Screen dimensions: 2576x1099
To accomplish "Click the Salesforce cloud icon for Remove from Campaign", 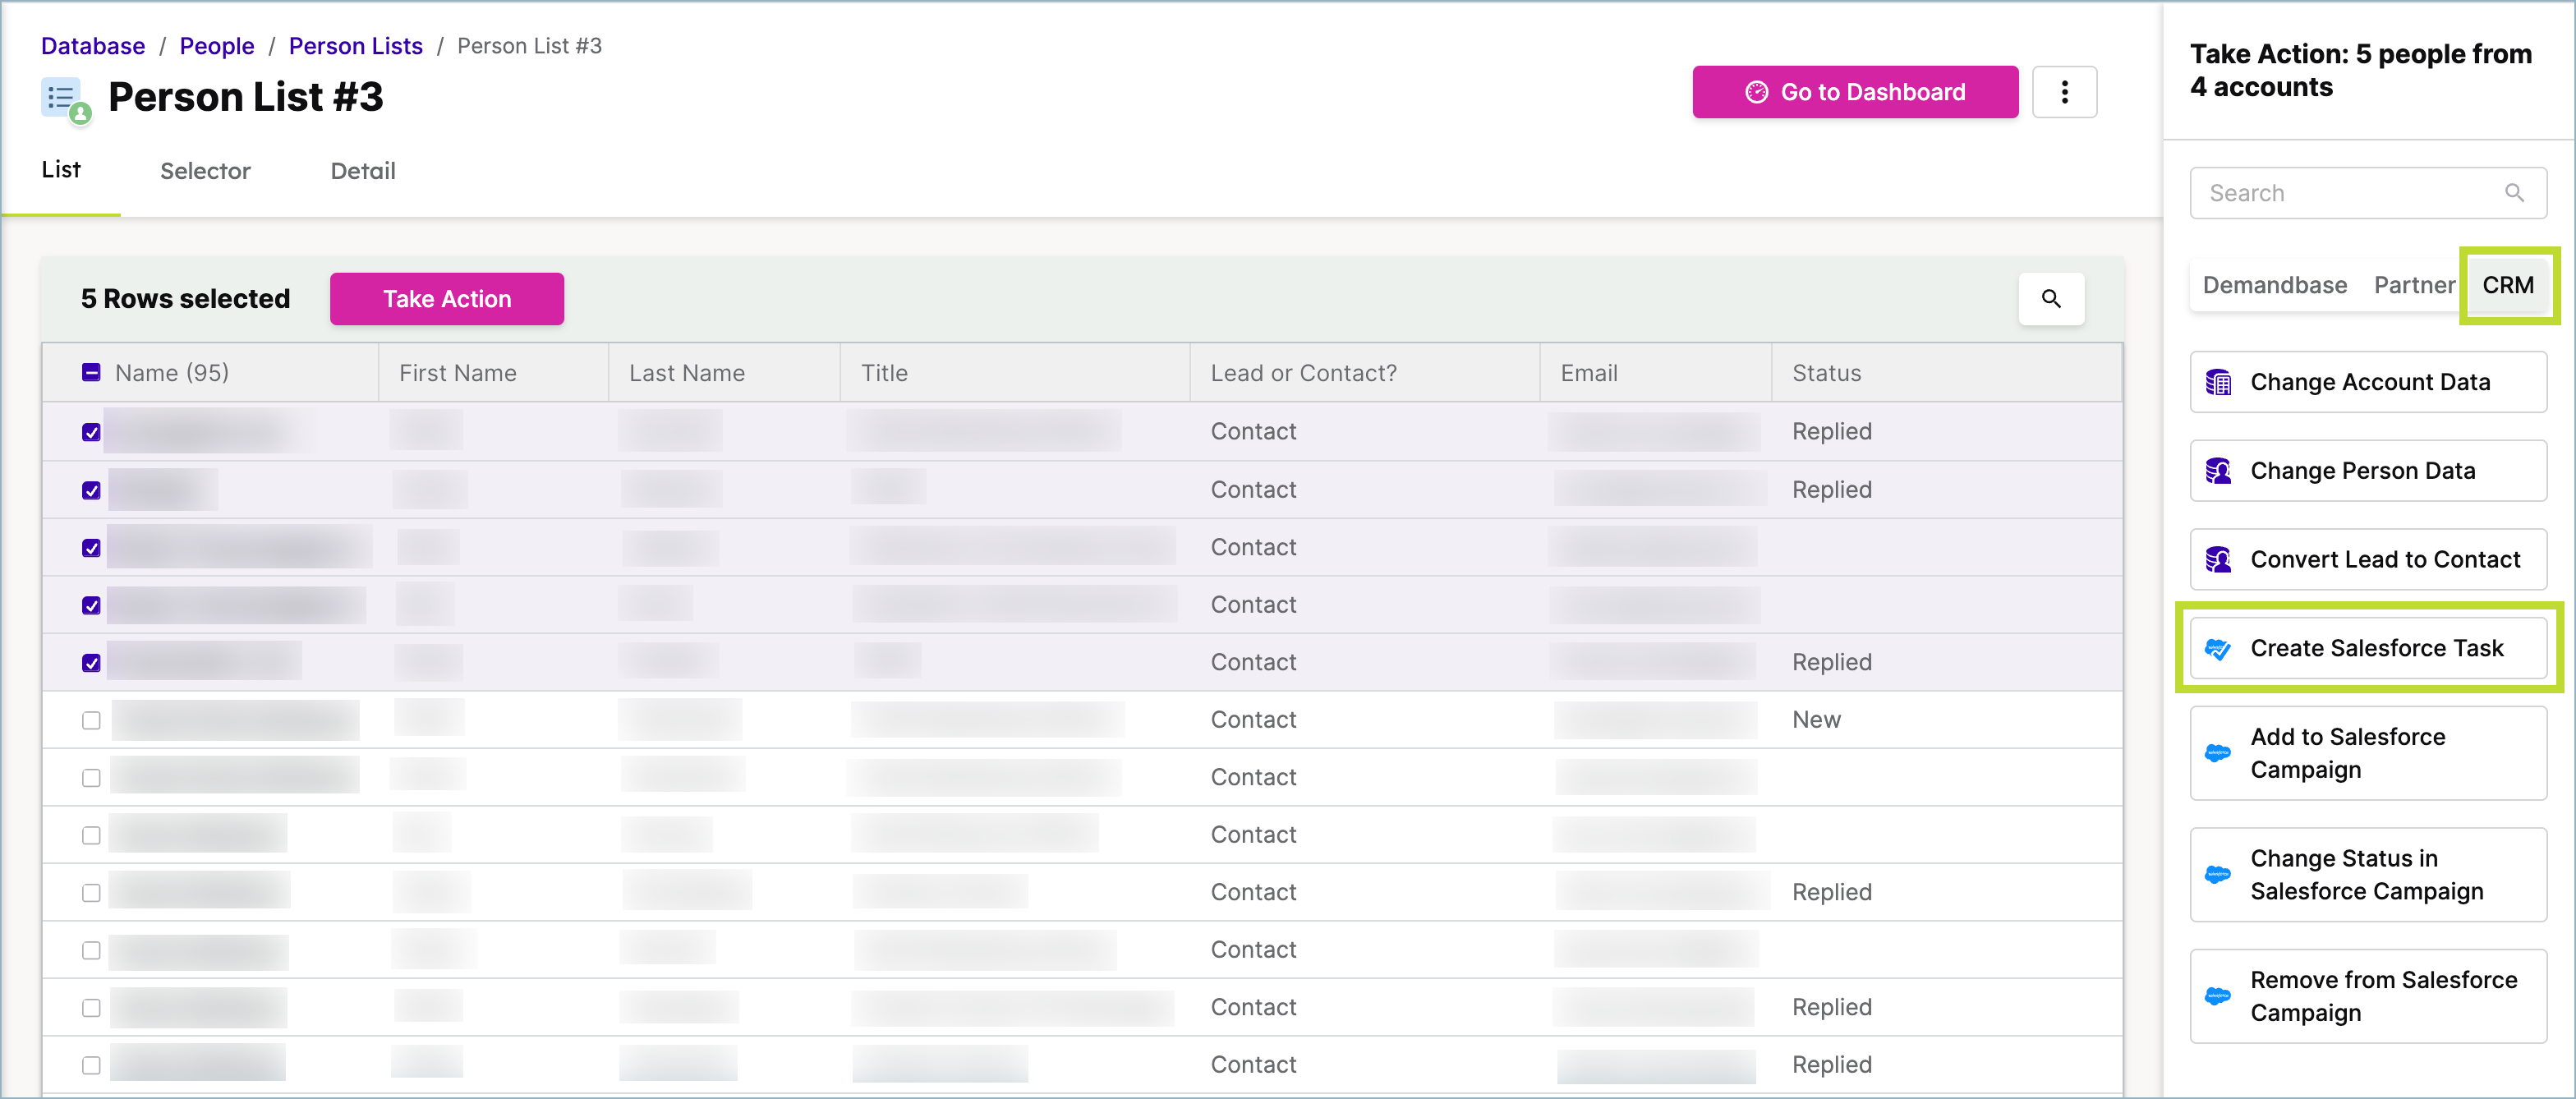I will click(2218, 996).
